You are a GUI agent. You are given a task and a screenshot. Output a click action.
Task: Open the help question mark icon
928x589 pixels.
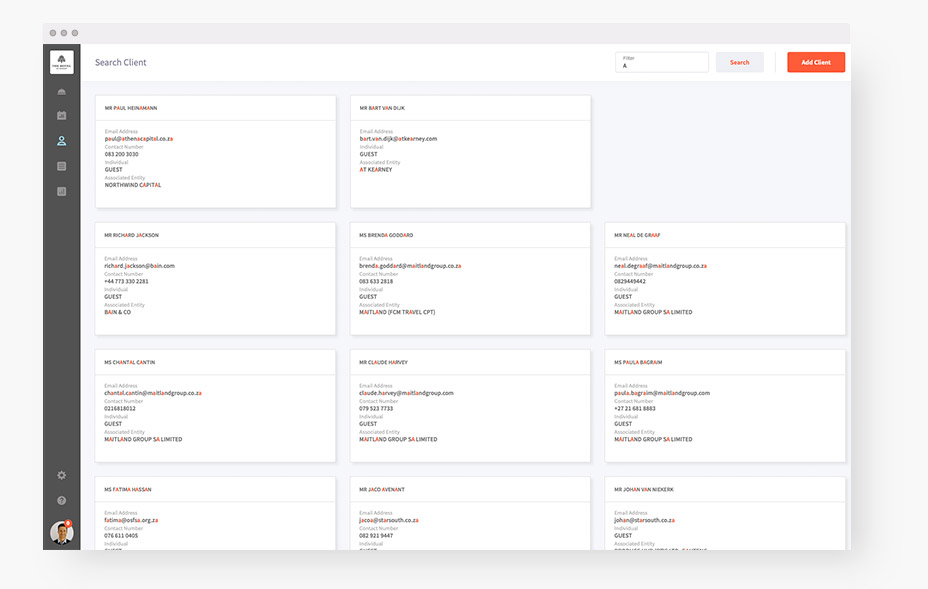pos(62,501)
